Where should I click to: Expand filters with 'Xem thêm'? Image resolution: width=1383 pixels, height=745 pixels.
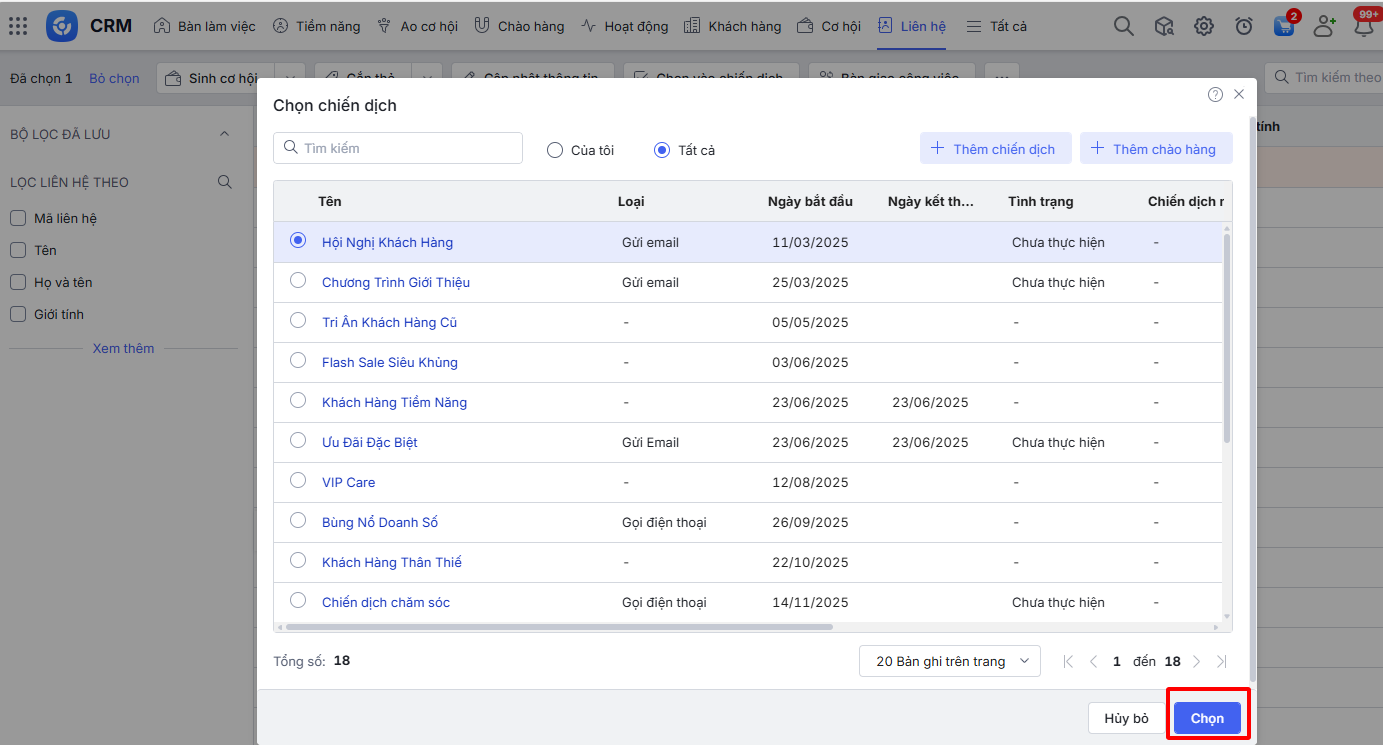click(x=123, y=348)
